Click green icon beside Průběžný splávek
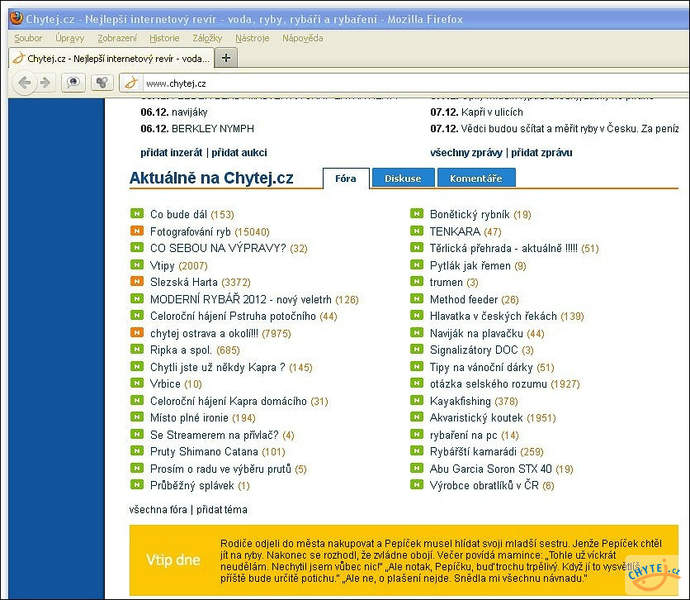The height and width of the screenshot is (600, 690). [137, 485]
